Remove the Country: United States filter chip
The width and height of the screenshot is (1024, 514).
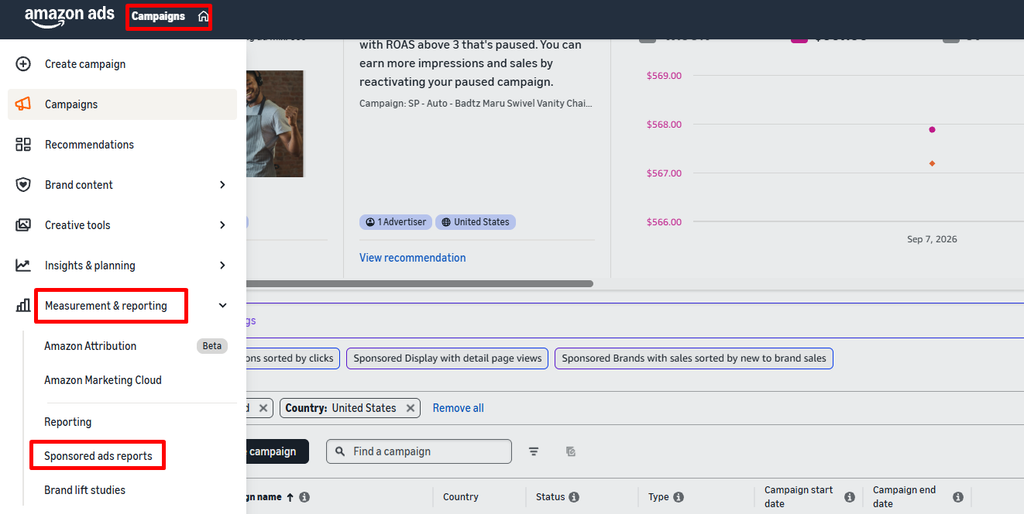click(410, 408)
